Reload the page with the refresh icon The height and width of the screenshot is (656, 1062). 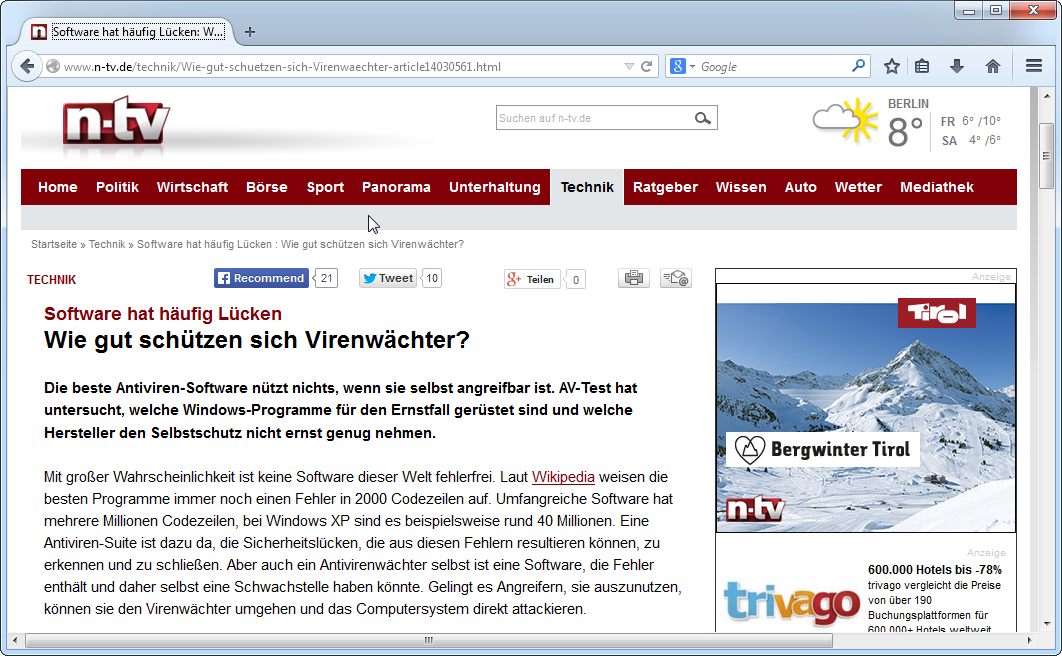(647, 67)
